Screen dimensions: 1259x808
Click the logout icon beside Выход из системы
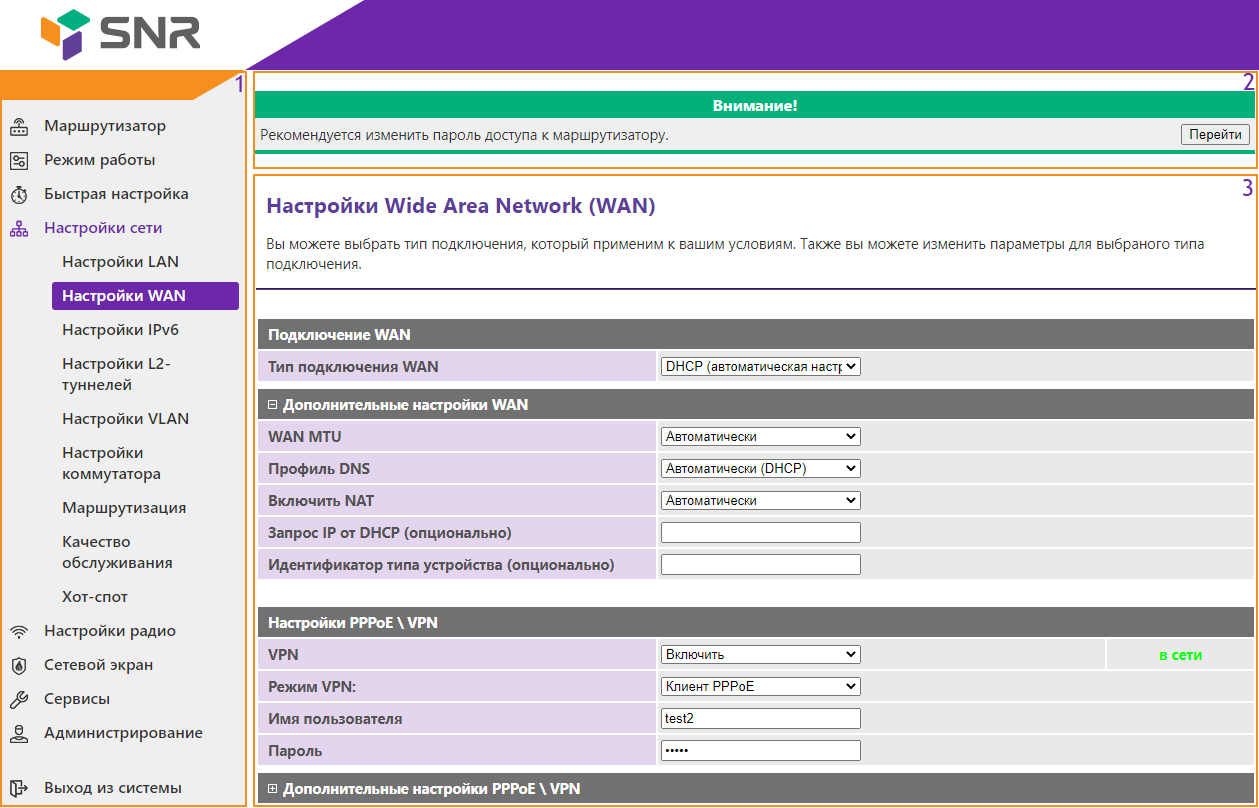[18, 788]
